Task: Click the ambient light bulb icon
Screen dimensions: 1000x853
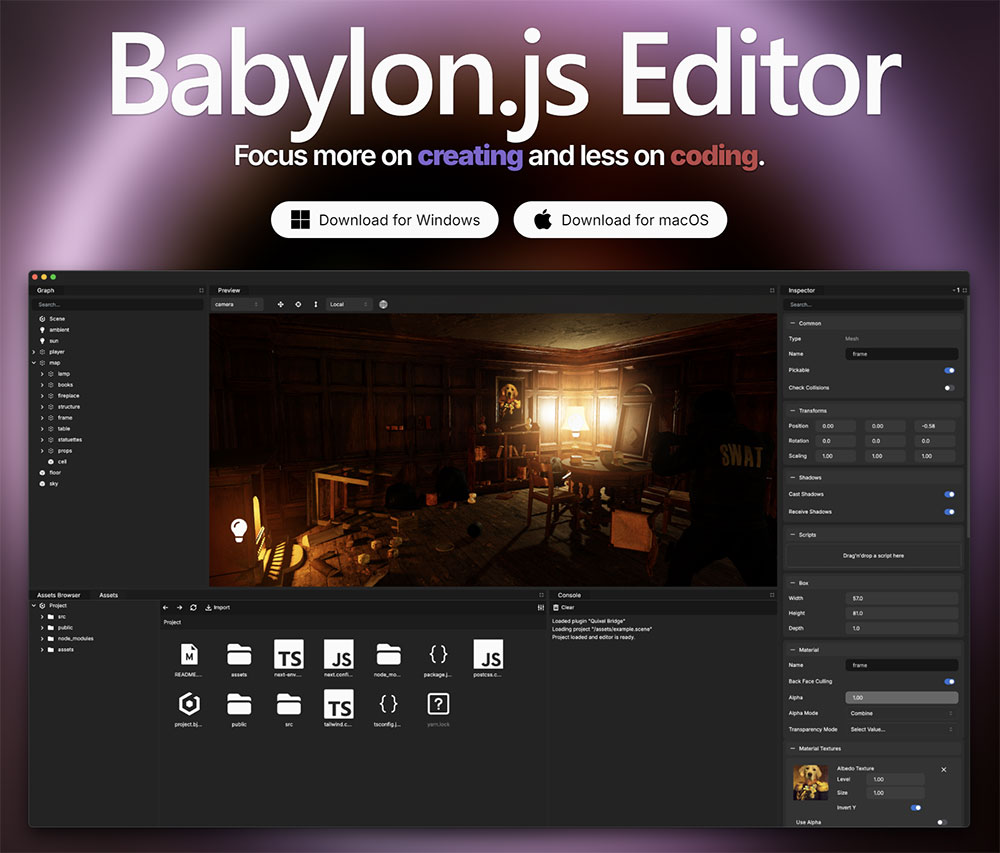Action: pos(42,330)
